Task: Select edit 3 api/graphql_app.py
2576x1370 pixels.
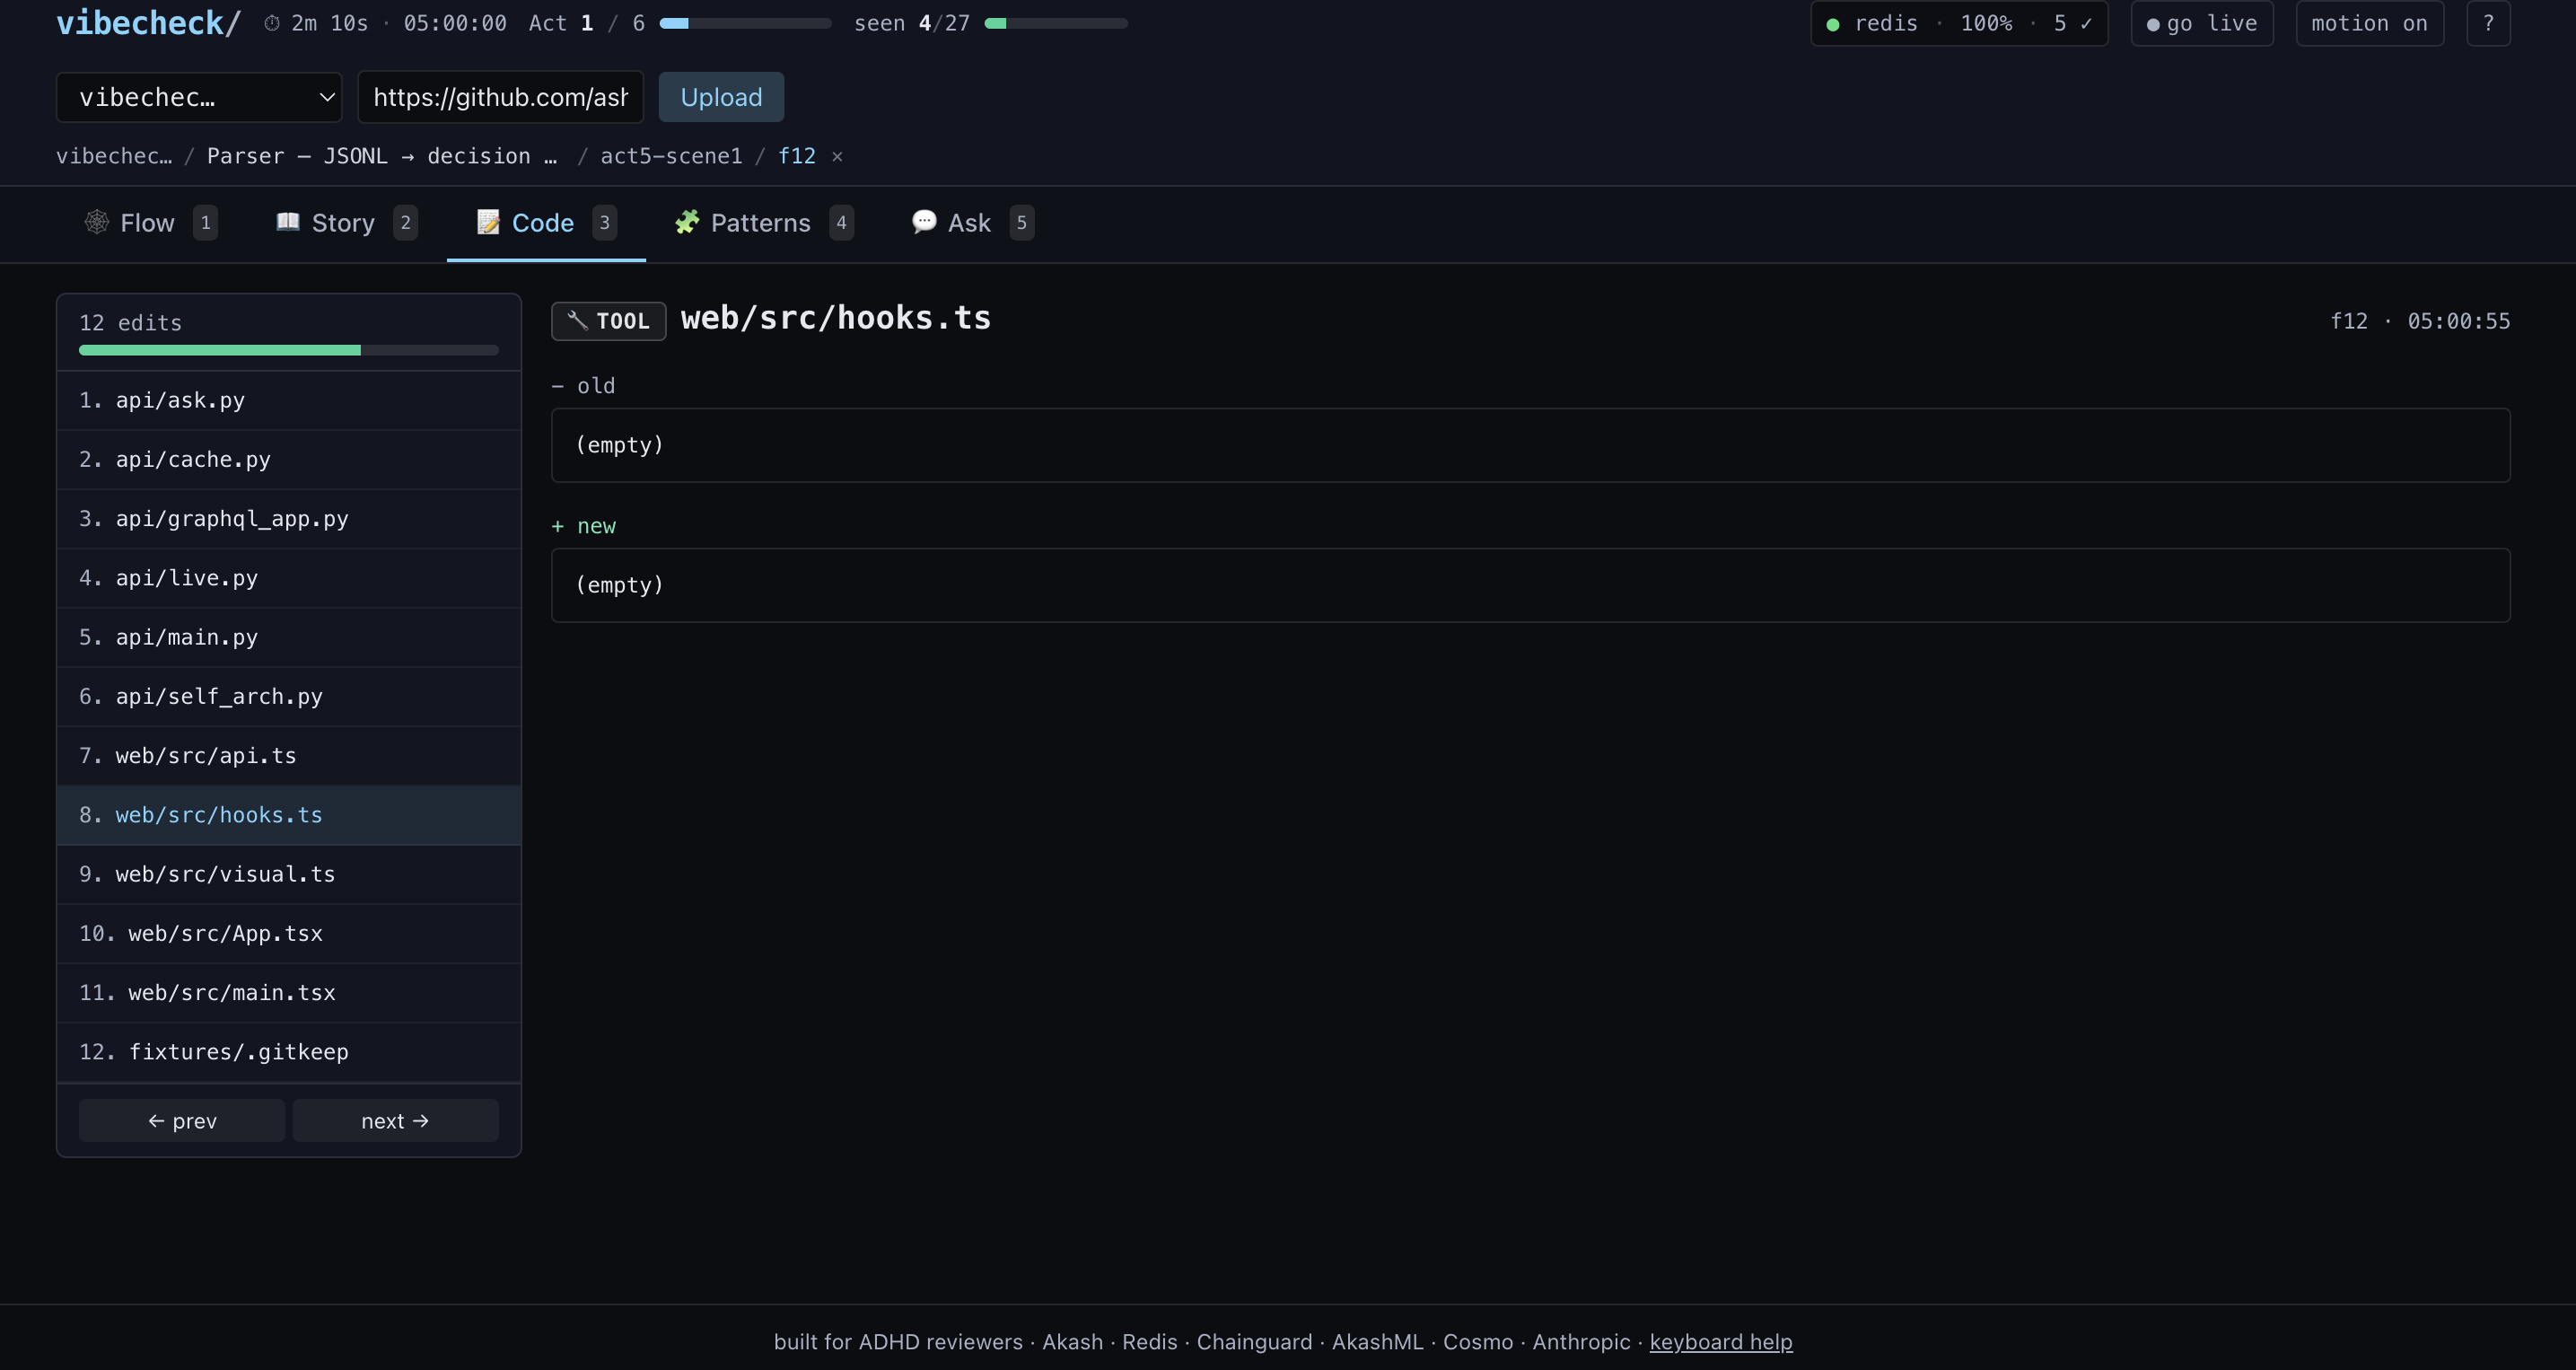Action: click(x=289, y=518)
